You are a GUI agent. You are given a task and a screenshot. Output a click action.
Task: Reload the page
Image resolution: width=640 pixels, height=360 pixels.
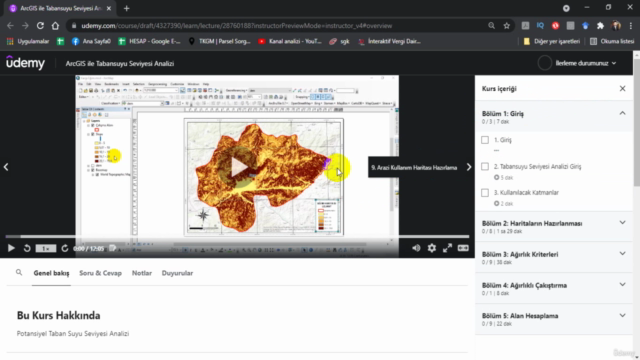[x=40, y=26]
